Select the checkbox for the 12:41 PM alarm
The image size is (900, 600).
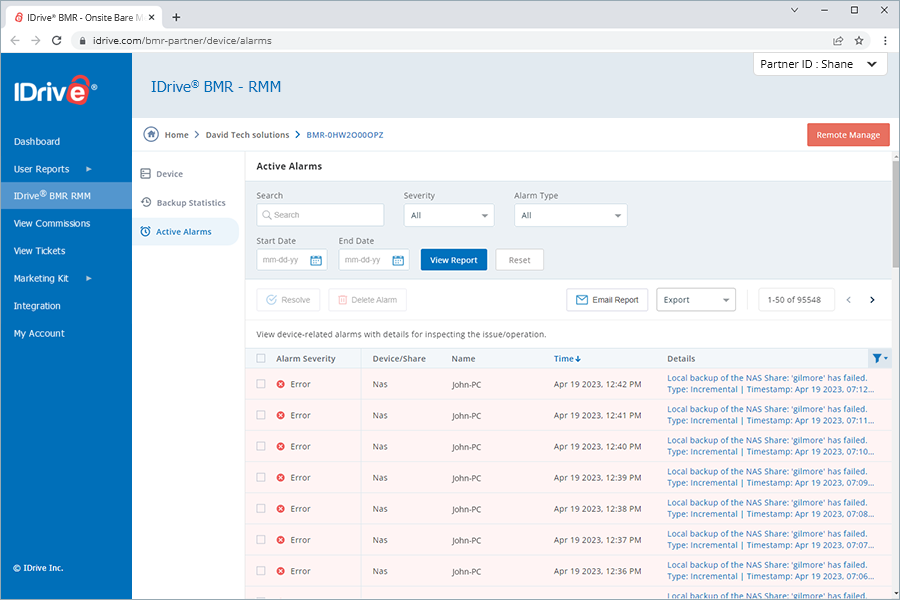261,415
